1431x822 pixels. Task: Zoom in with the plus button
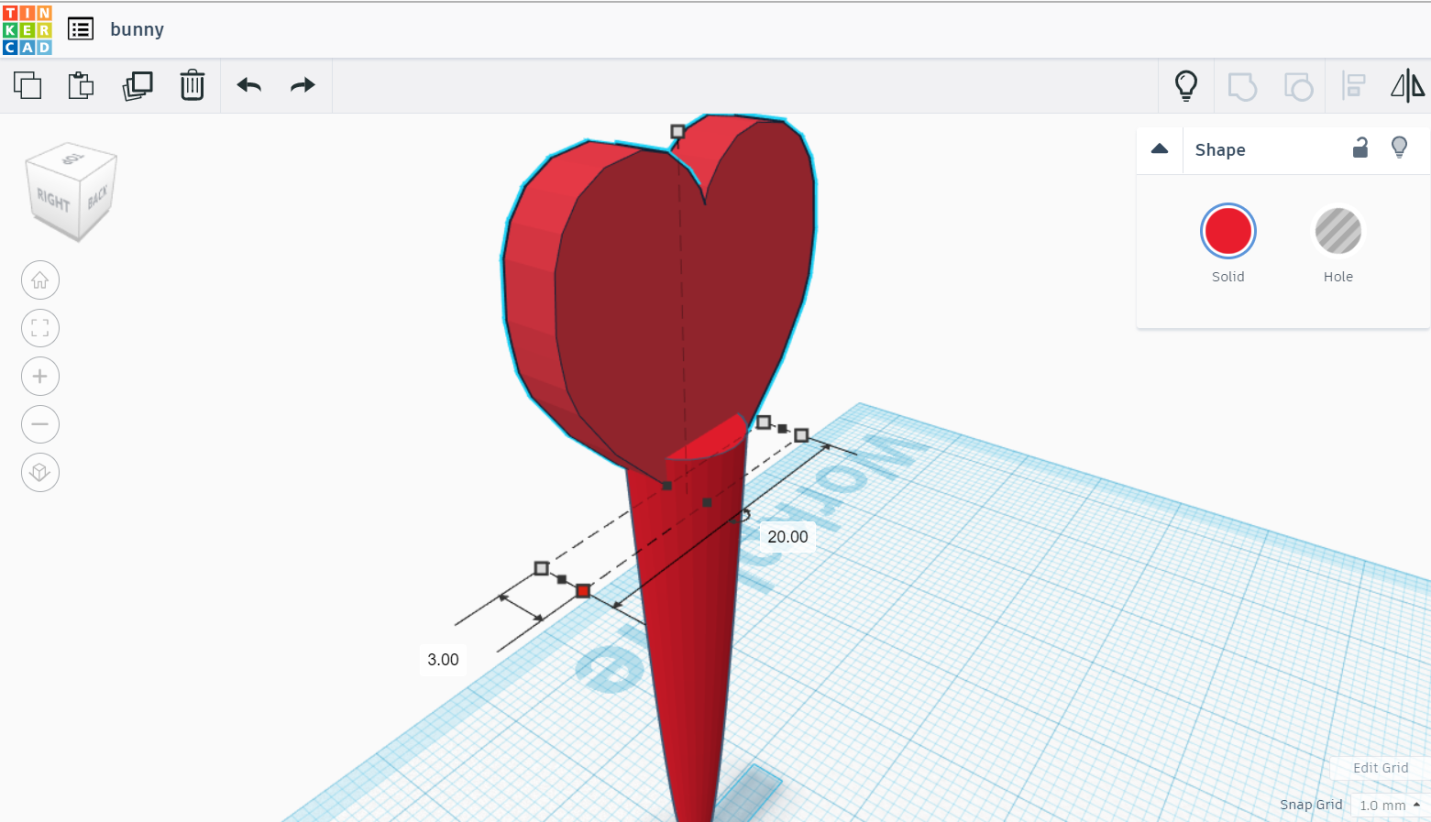40,376
